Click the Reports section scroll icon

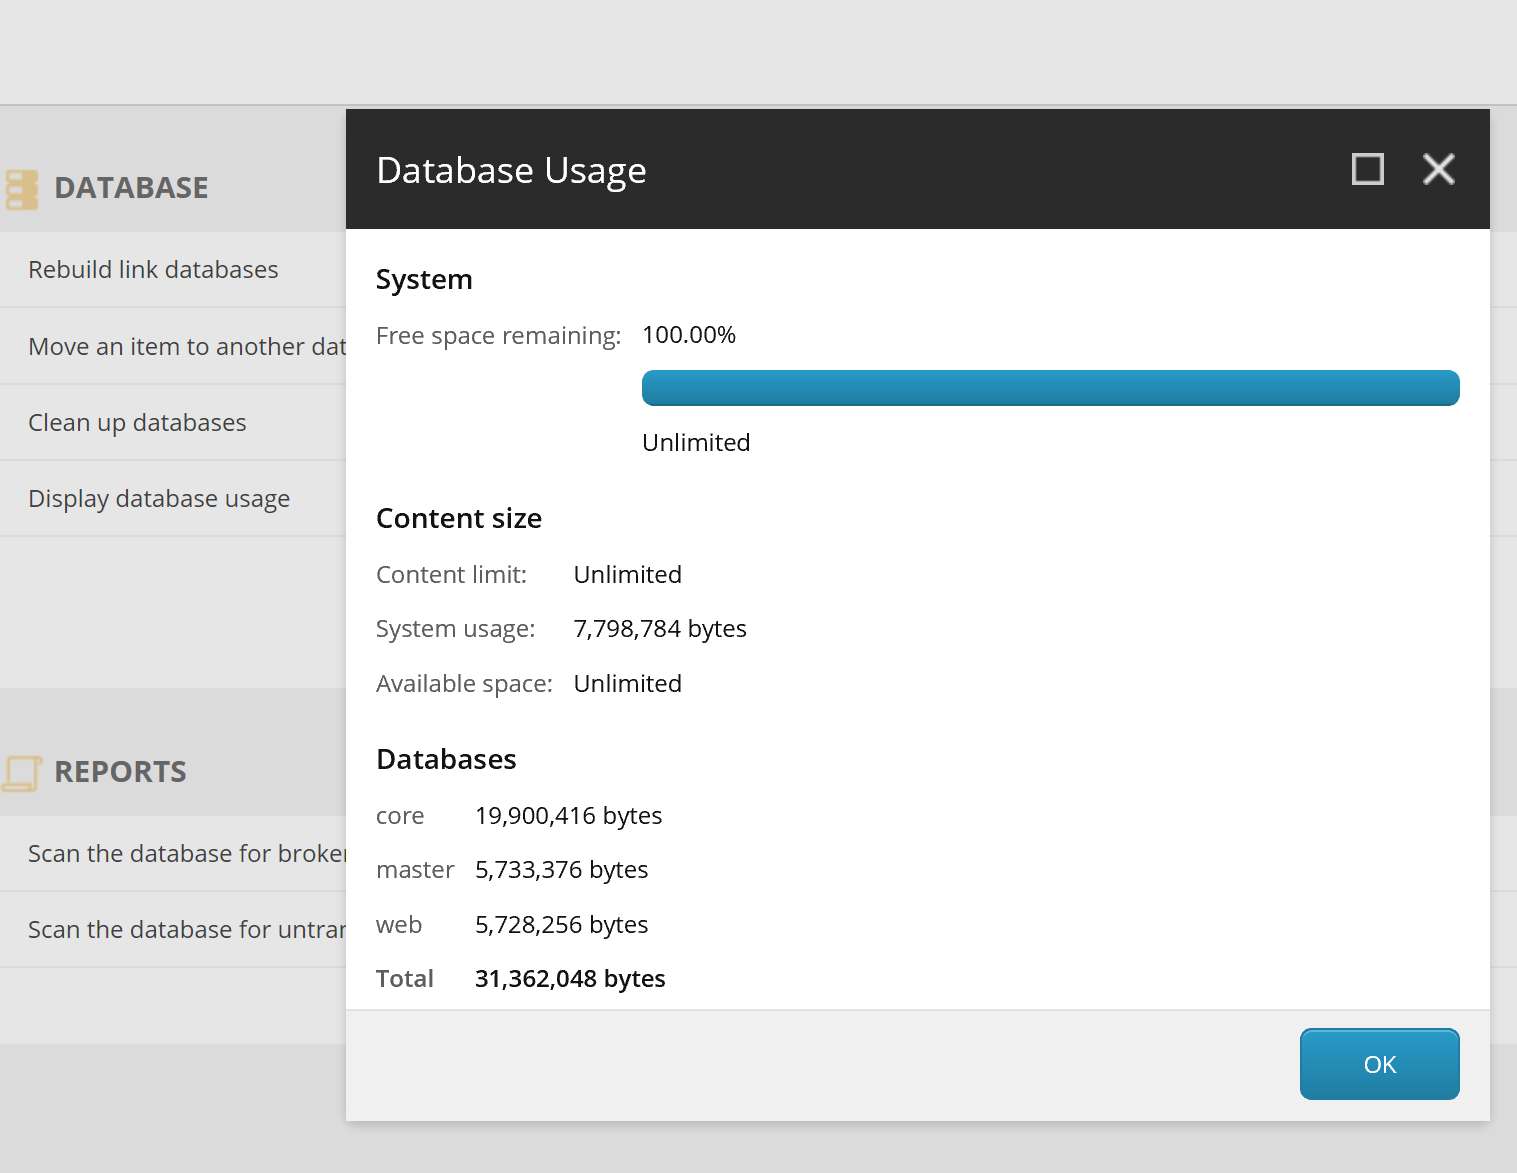pos(21,773)
